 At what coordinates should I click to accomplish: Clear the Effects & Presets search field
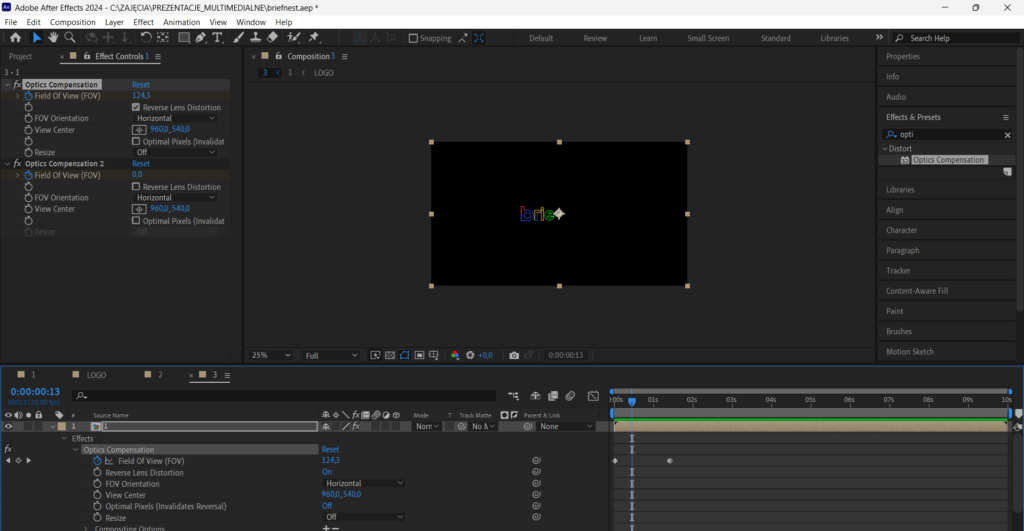point(1007,135)
